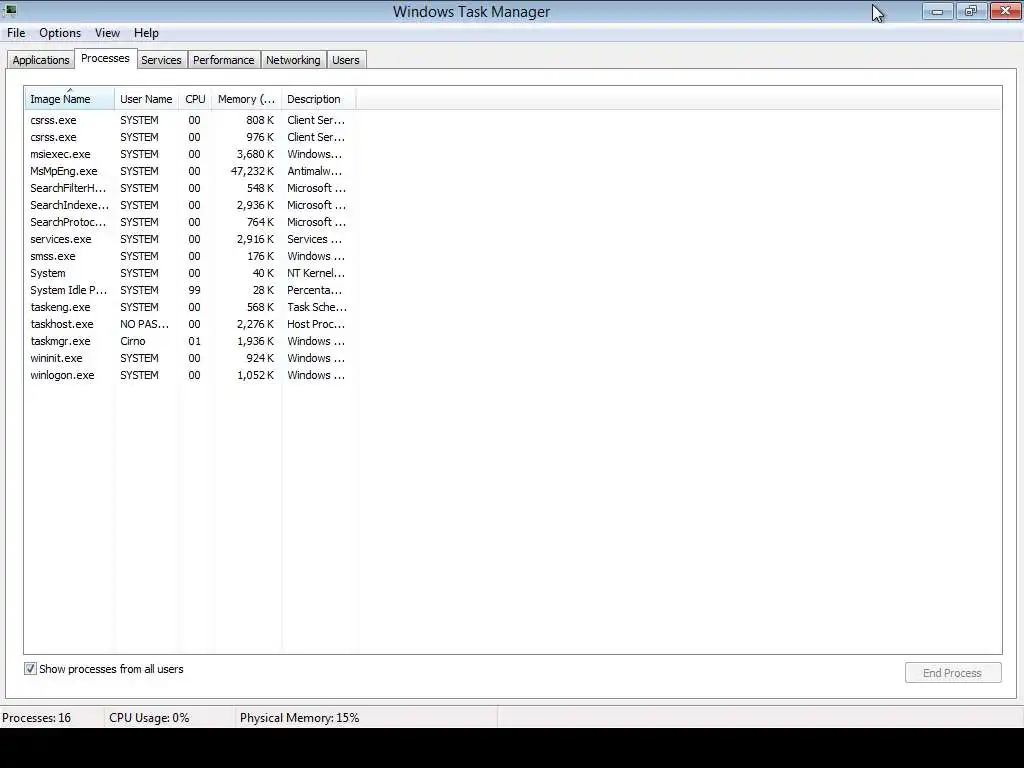The width and height of the screenshot is (1024, 768).
Task: Select SearchIndexe... process row
Action: tap(189, 205)
